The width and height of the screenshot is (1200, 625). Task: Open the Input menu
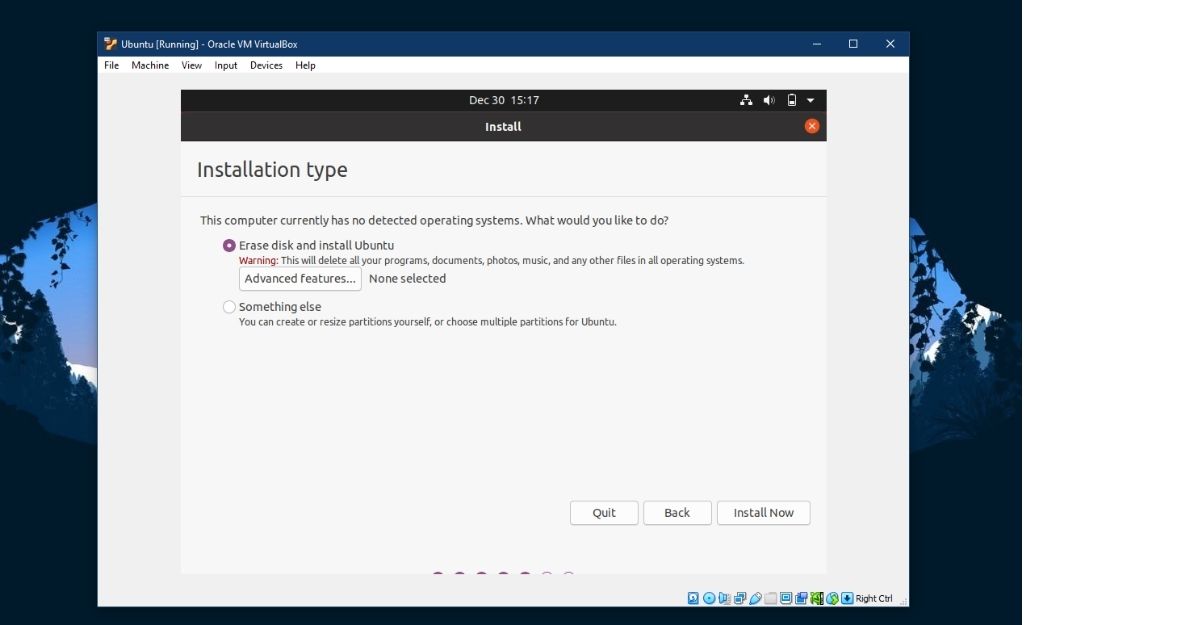226,65
